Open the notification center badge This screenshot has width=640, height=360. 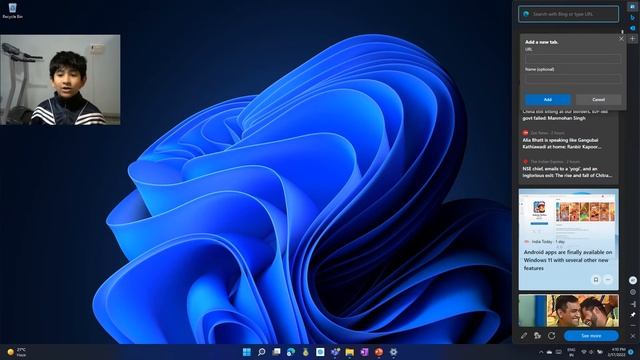coord(631,352)
